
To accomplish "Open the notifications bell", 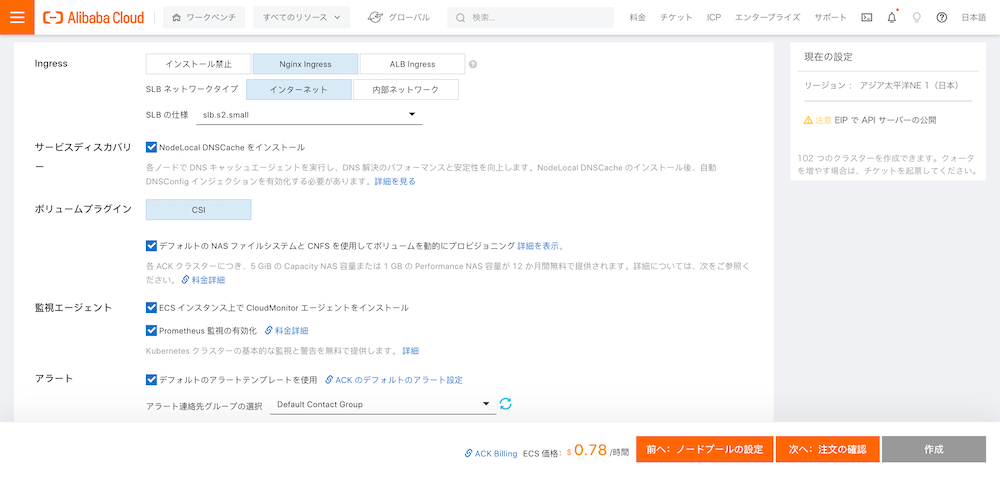I will click(891, 17).
